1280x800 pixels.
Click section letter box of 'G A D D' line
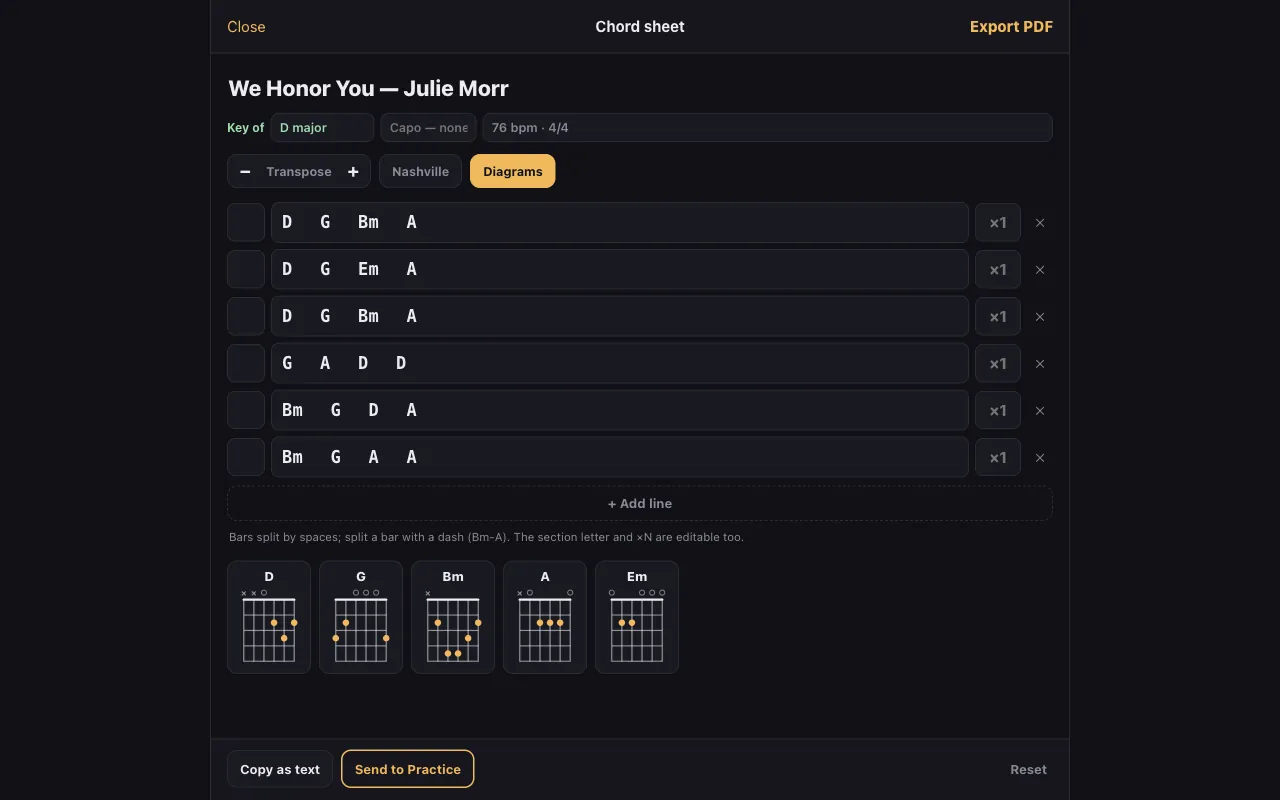[x=246, y=364]
